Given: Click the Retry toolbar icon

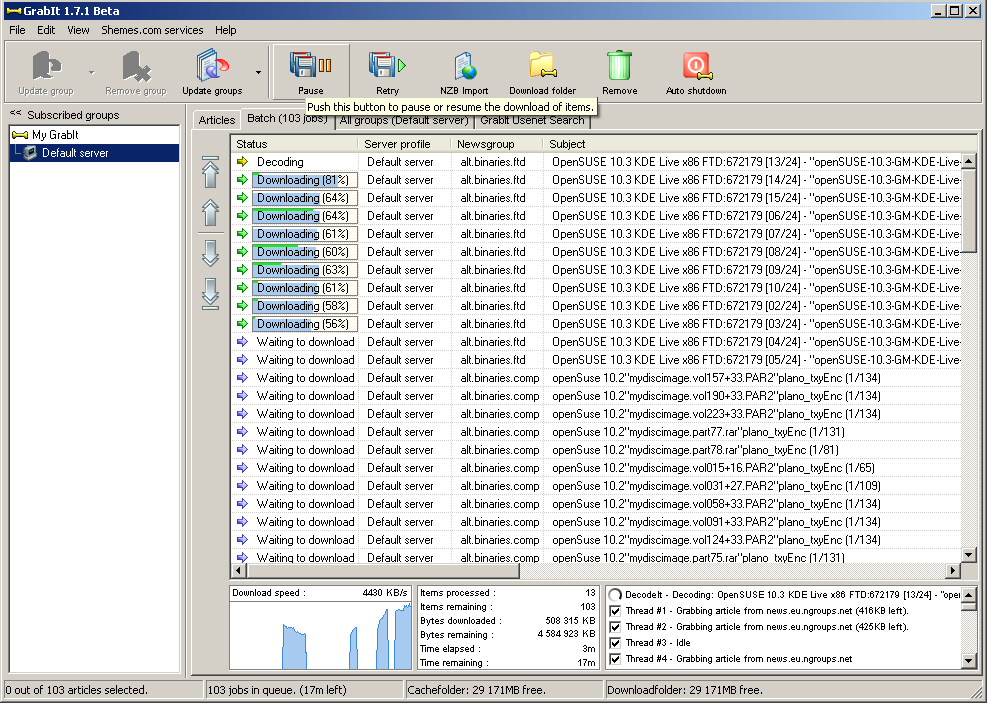Looking at the screenshot, I should click(x=387, y=68).
